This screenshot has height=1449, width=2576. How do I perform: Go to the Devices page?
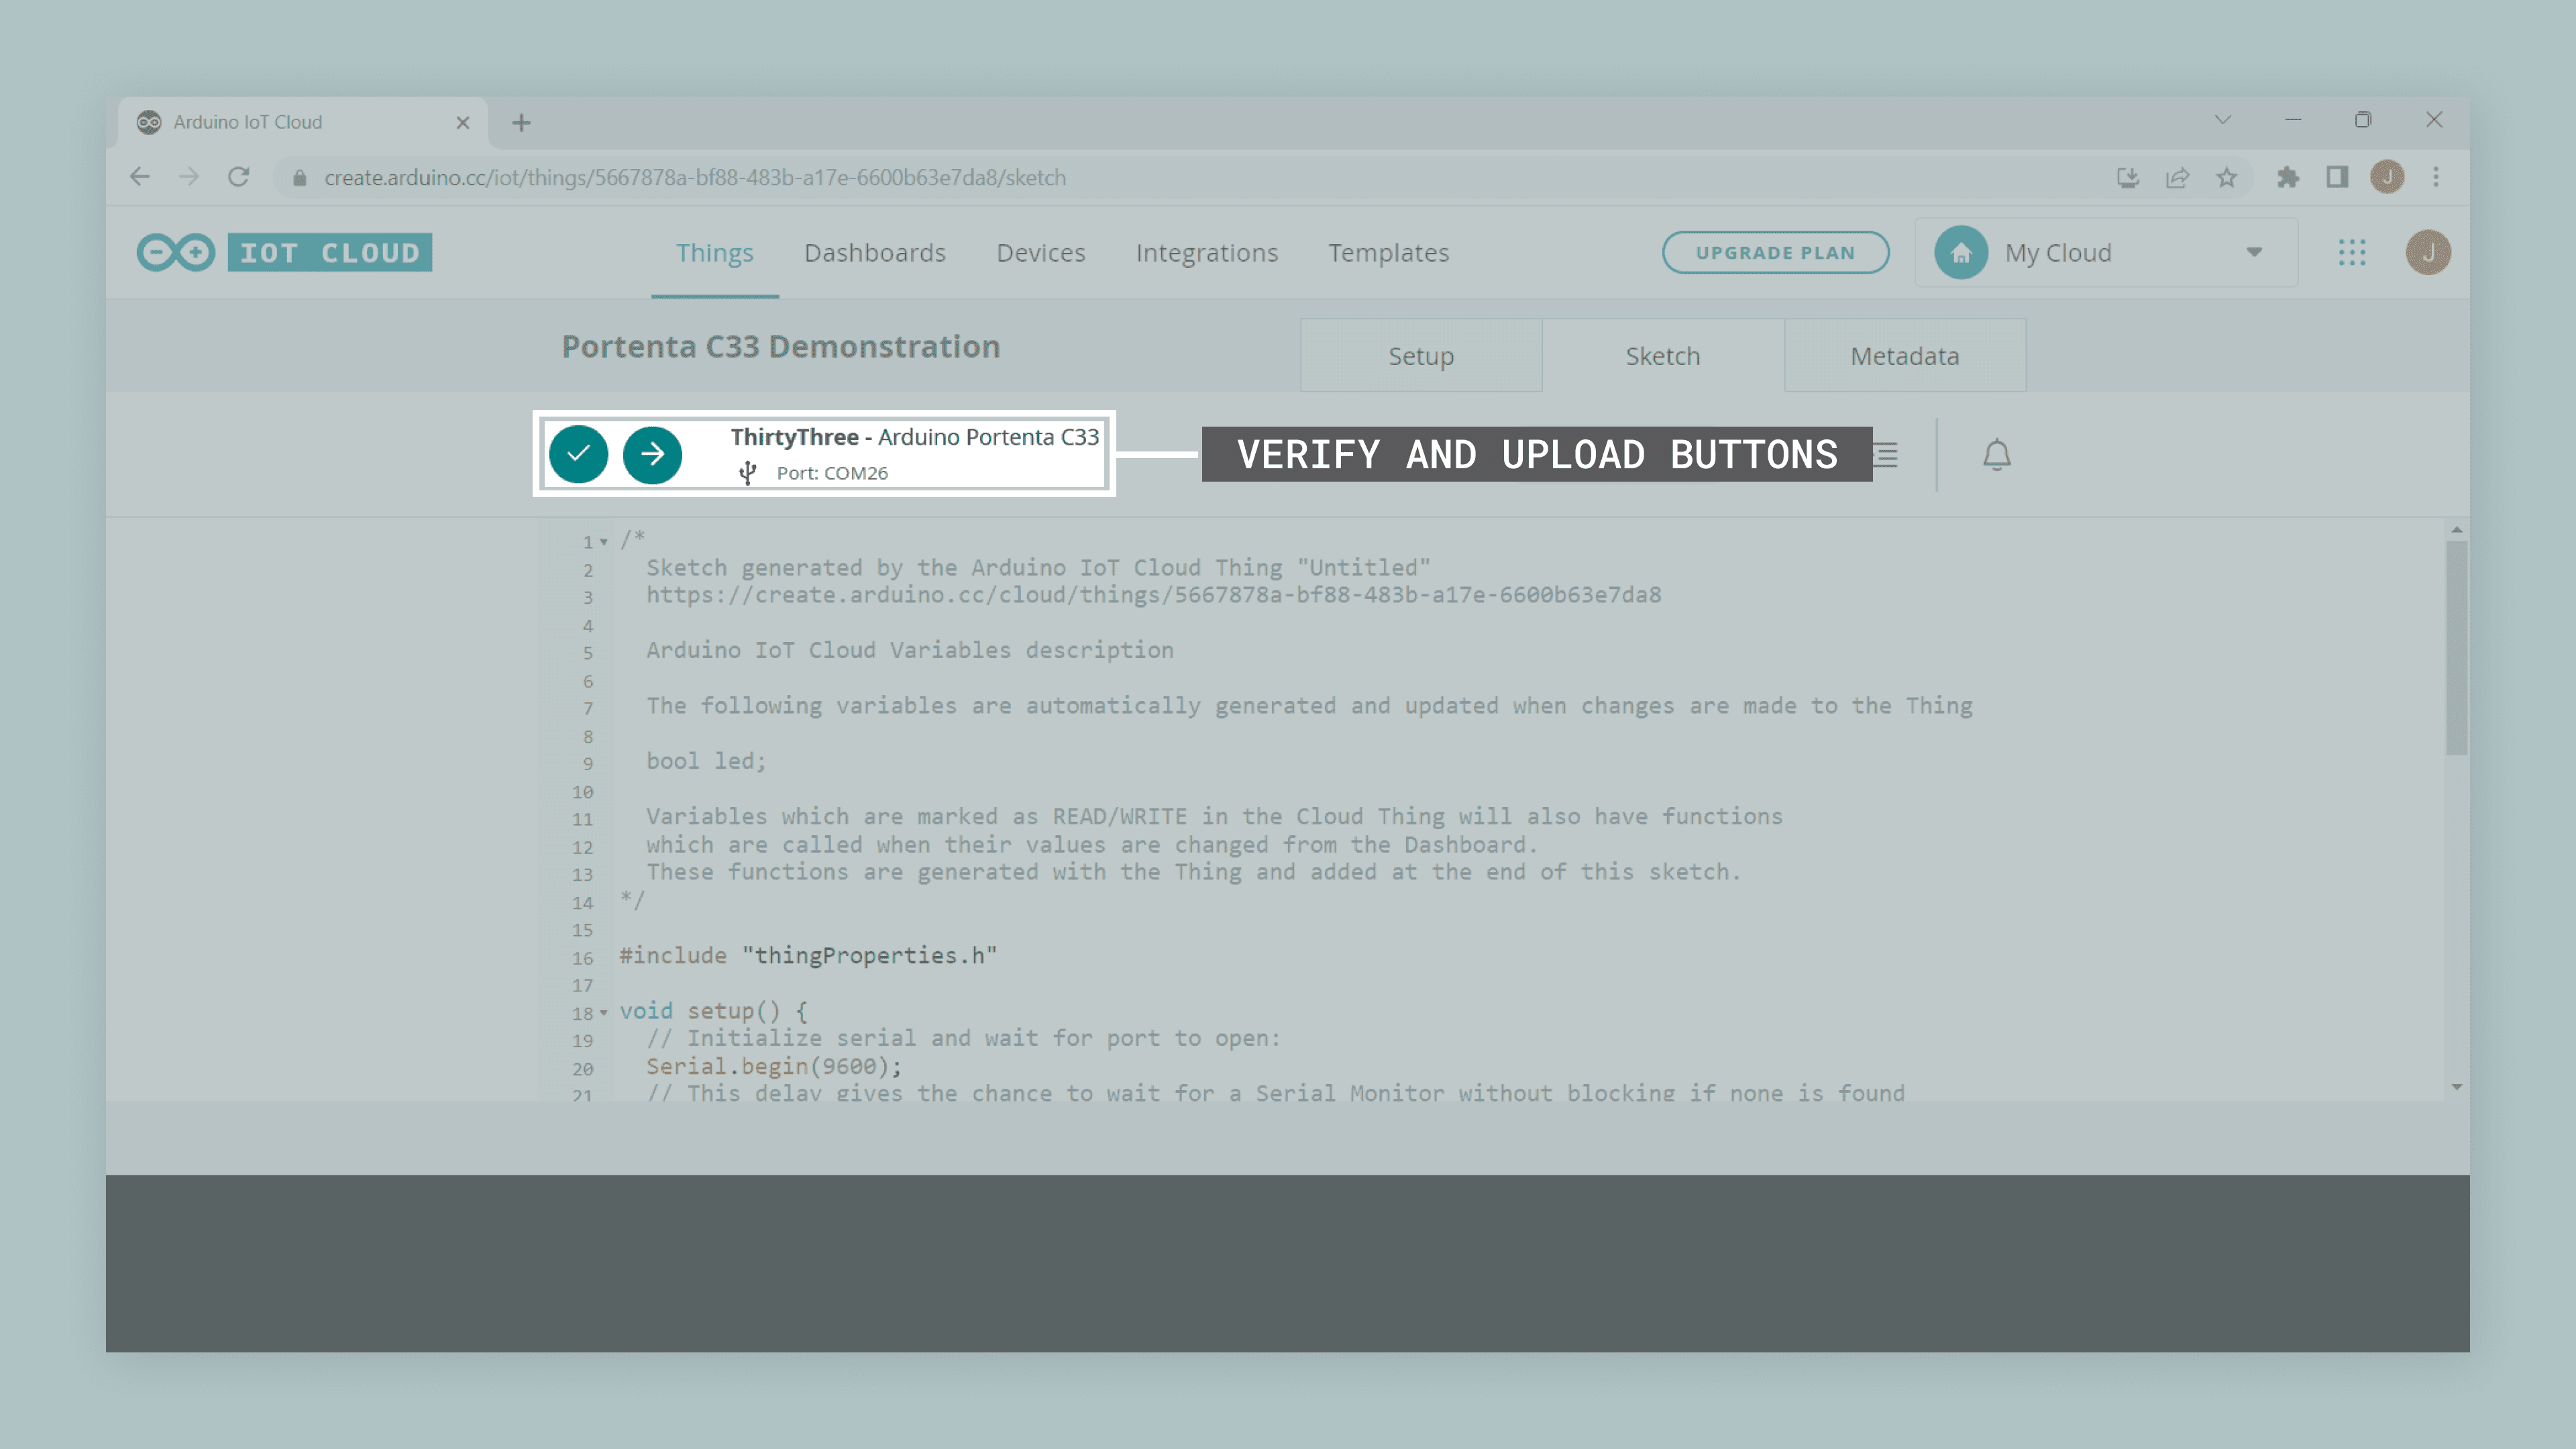(x=1040, y=253)
